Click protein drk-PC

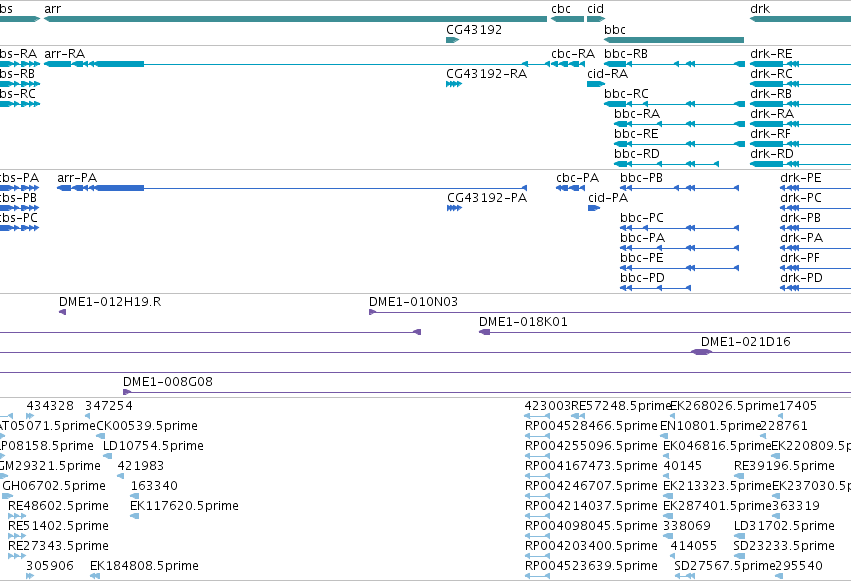(x=815, y=208)
